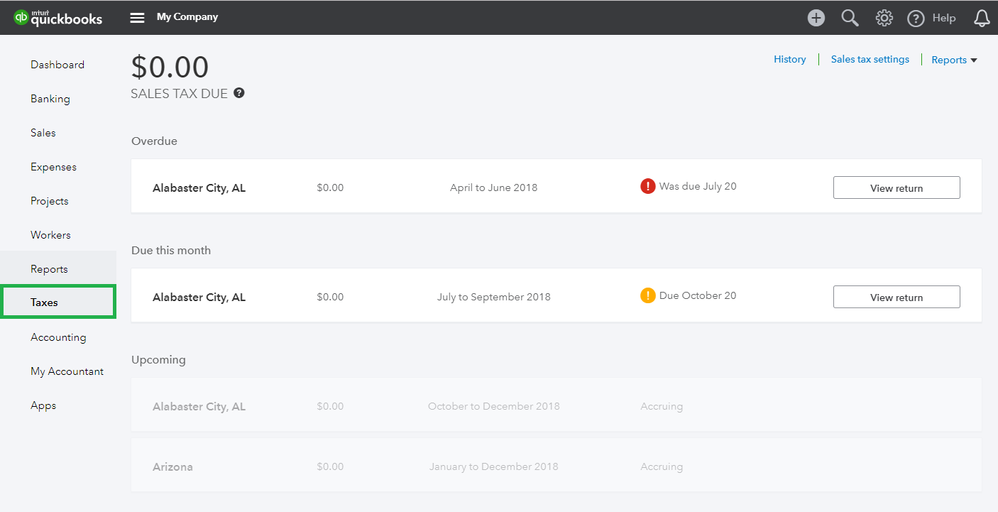
Task: Open the notifications bell icon
Action: (x=981, y=18)
